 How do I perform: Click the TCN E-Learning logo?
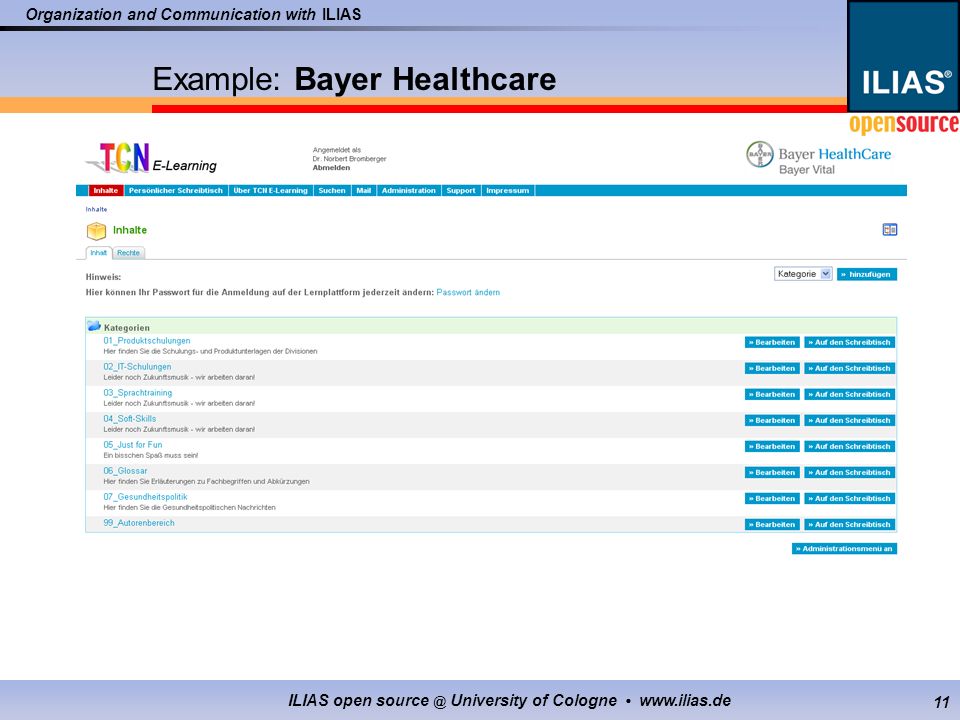(x=151, y=157)
